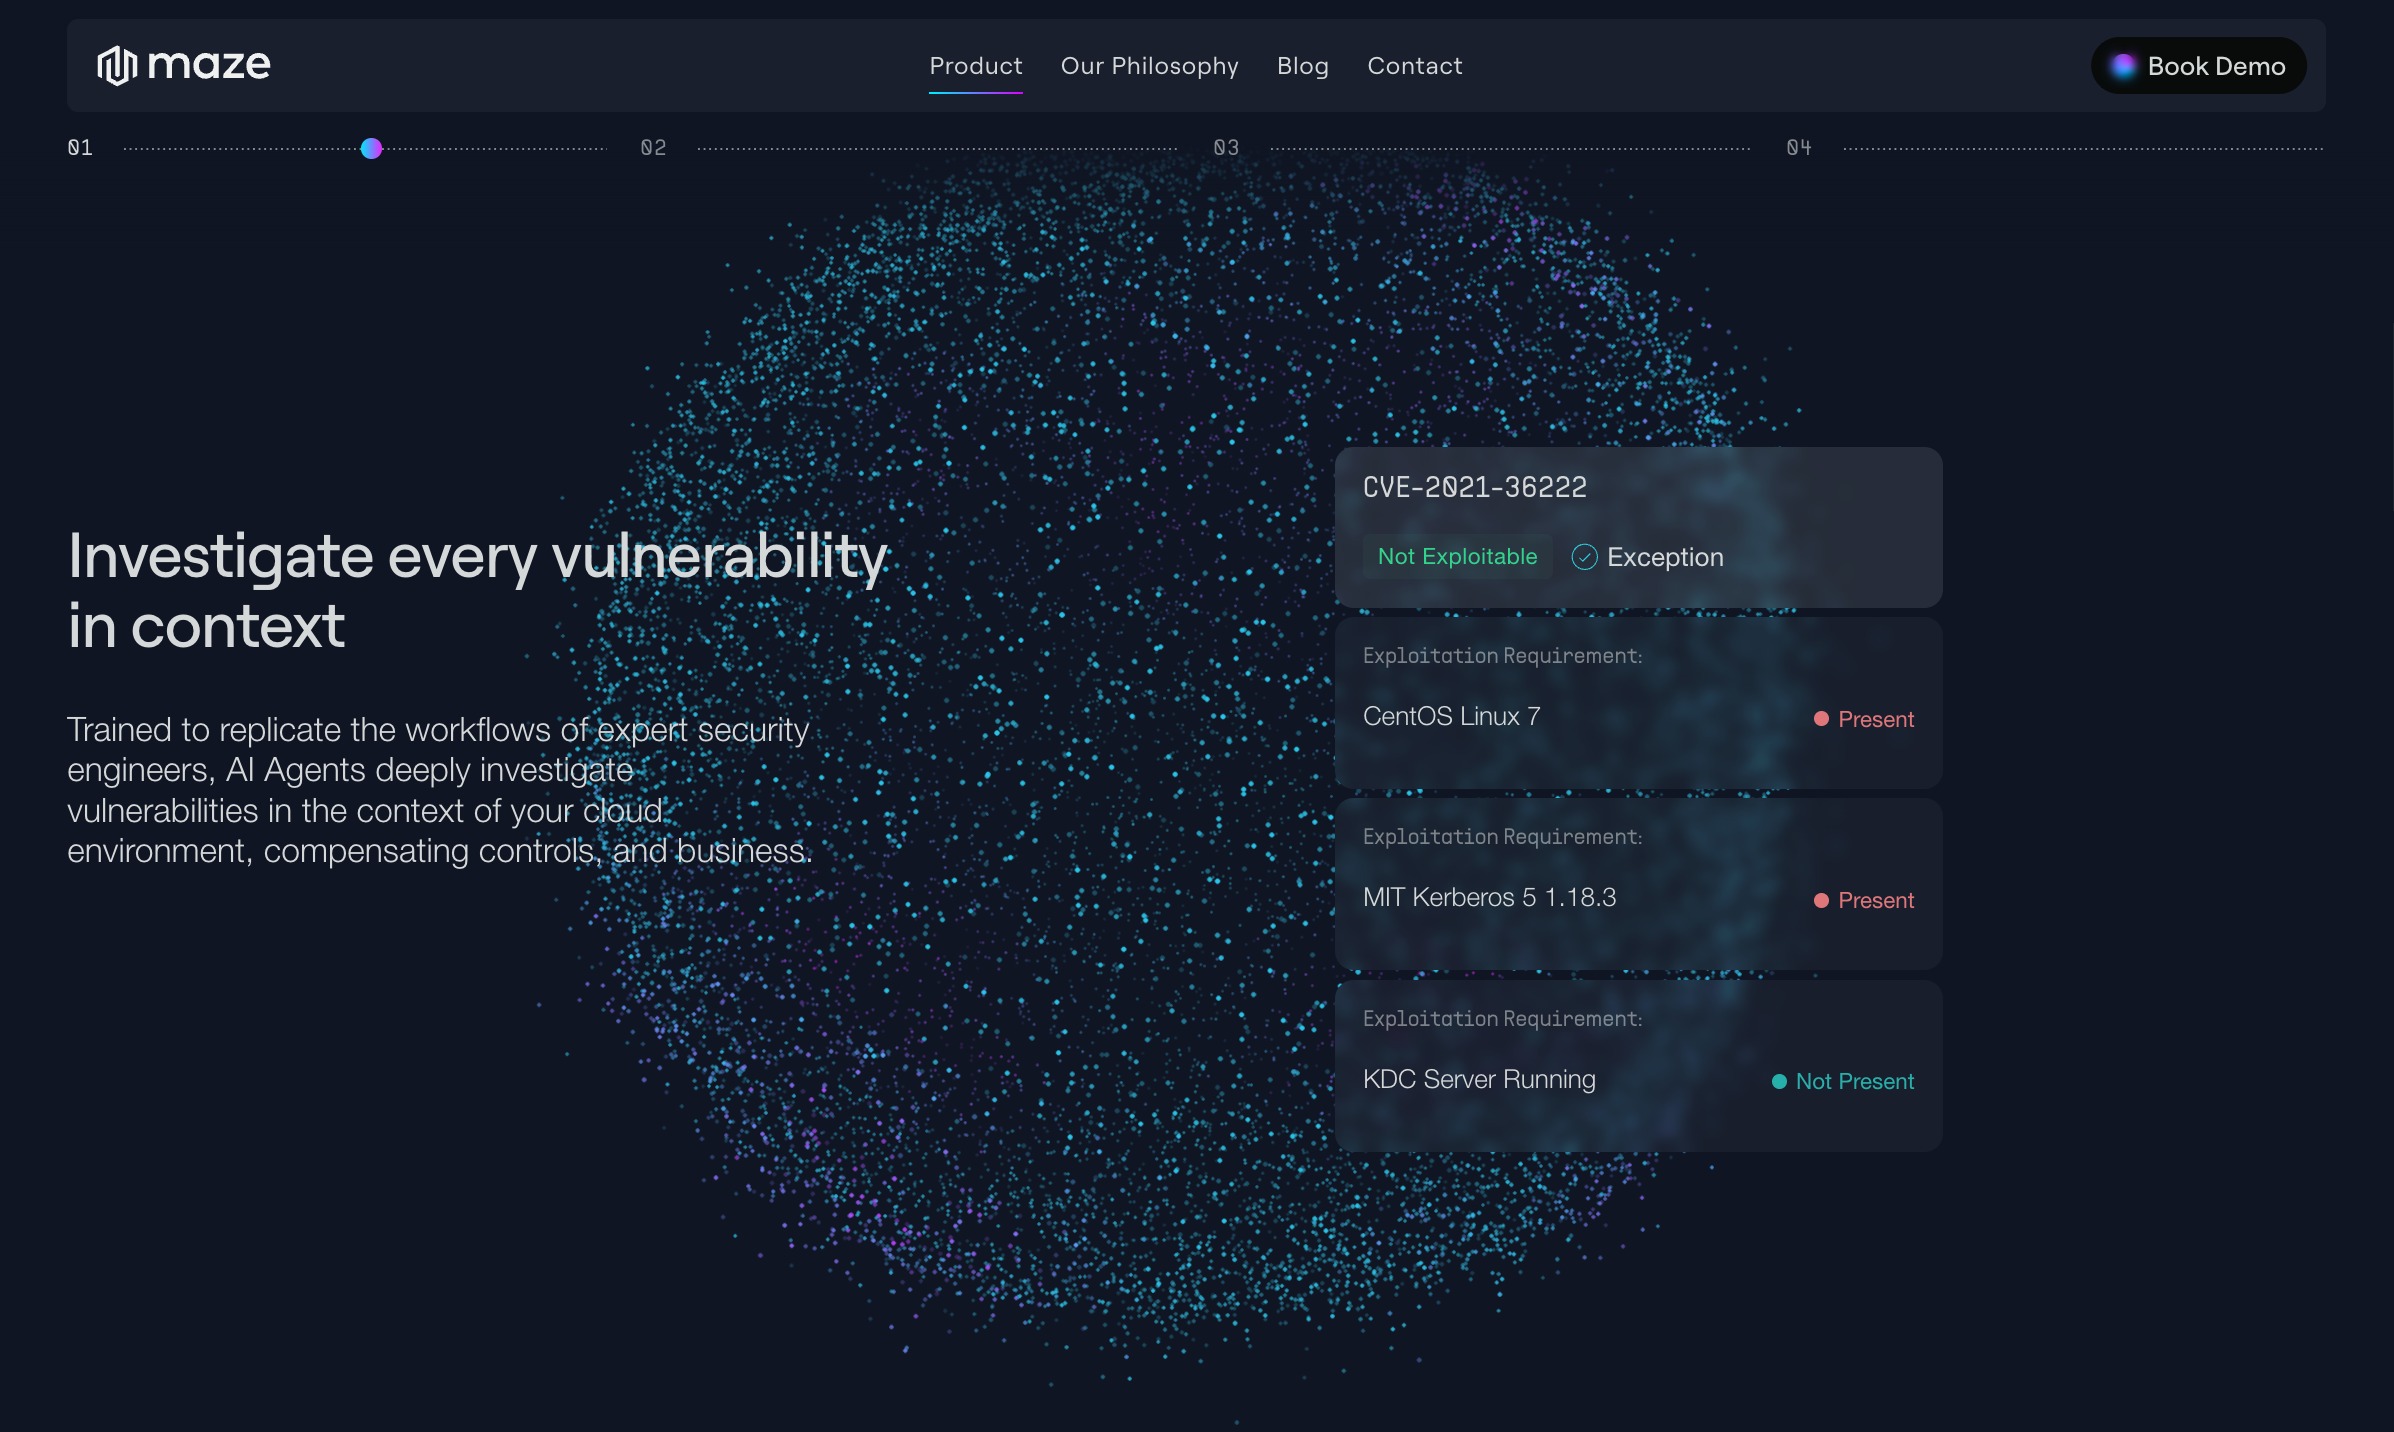
Task: Click the Exception checkmark icon
Action: click(1584, 557)
